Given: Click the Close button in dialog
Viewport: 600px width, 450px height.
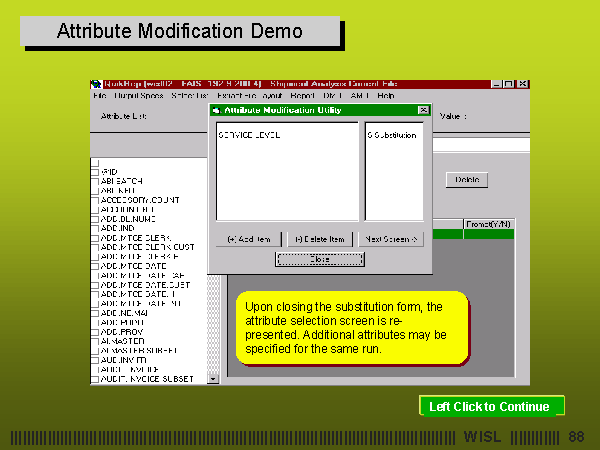Looking at the screenshot, I should pos(319,259).
